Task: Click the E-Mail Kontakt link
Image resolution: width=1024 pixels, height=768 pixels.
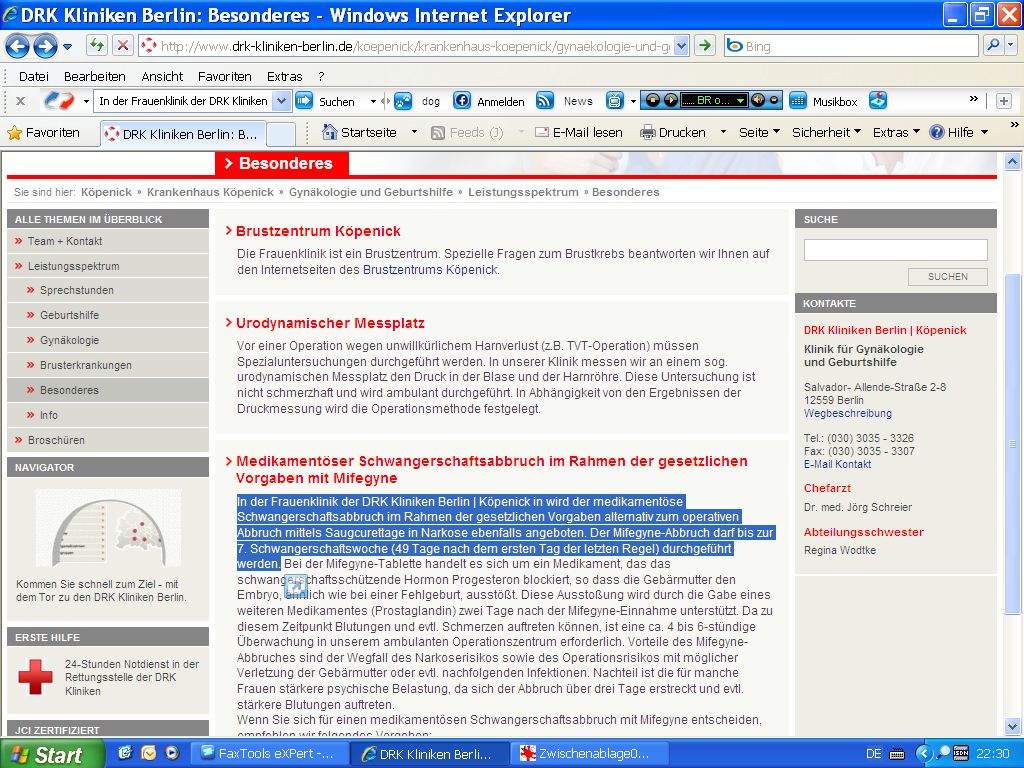Action: coord(837,464)
